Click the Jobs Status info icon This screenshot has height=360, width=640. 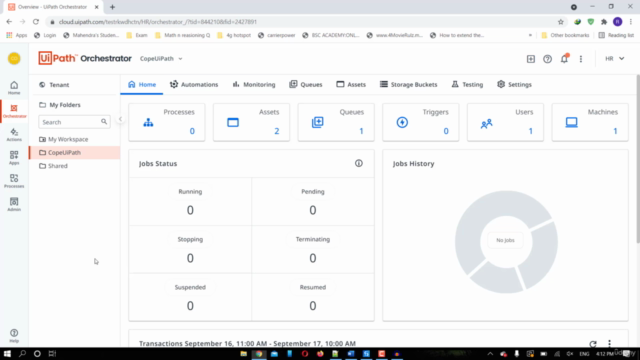click(x=358, y=163)
